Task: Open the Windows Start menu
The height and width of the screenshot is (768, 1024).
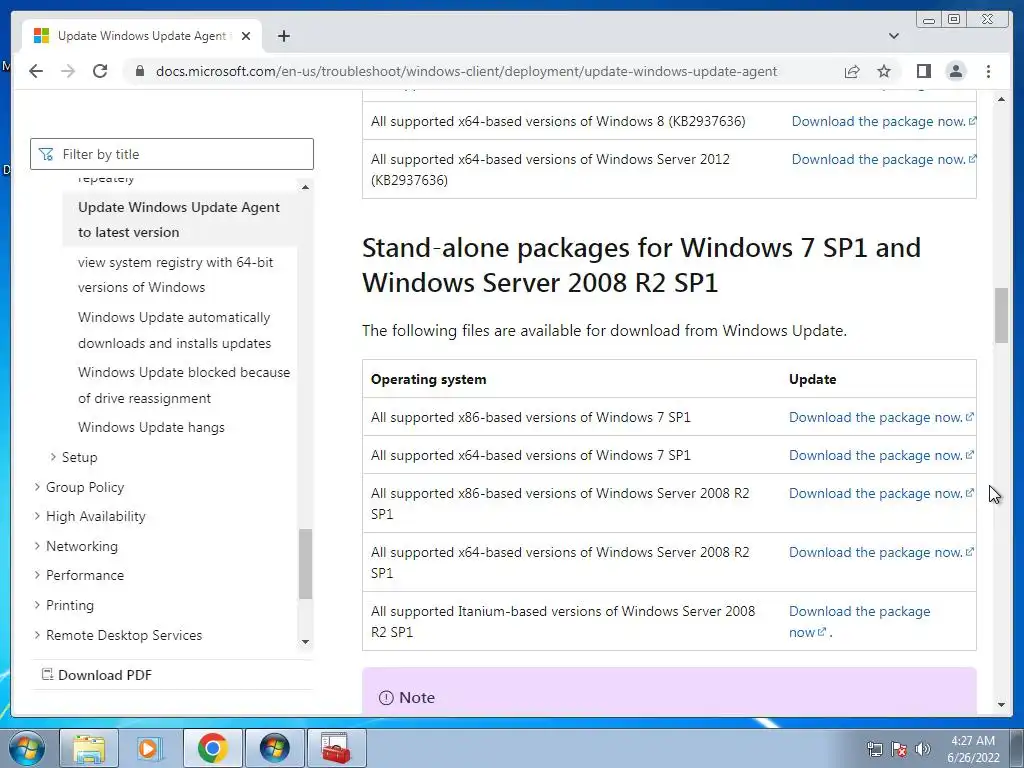Action: click(27, 748)
